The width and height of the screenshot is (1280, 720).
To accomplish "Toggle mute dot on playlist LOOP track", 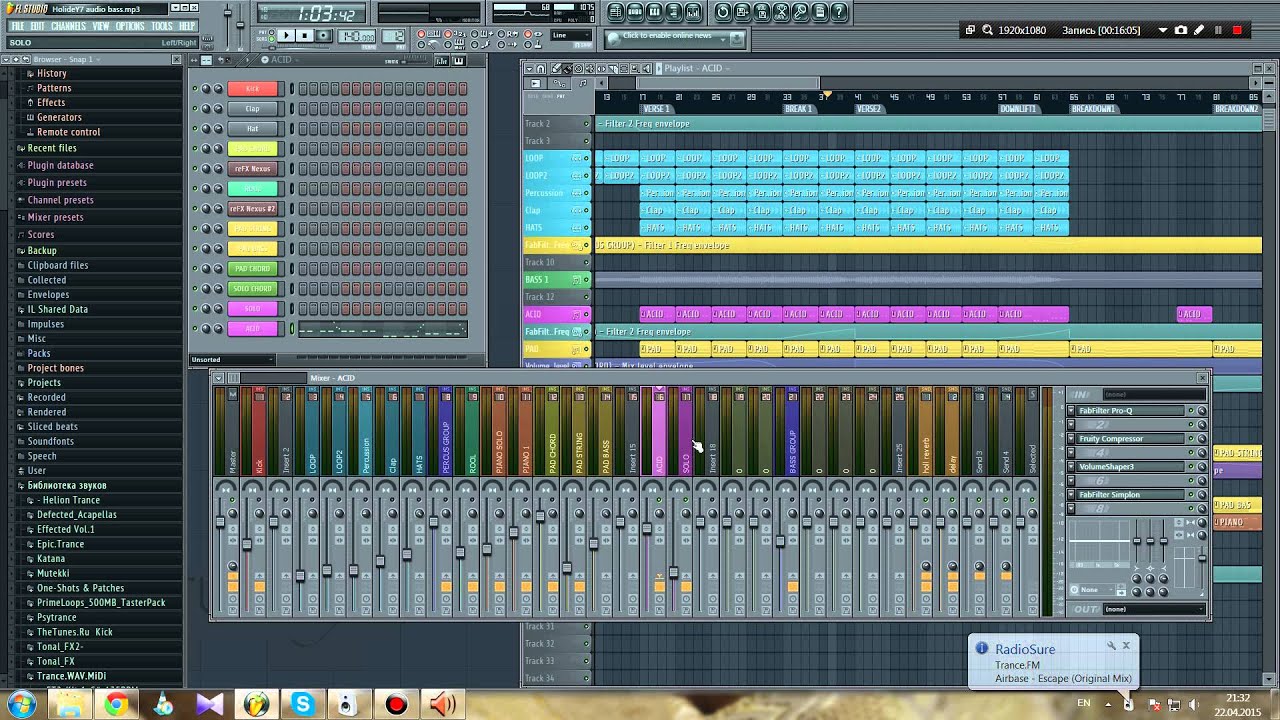I will [586, 158].
